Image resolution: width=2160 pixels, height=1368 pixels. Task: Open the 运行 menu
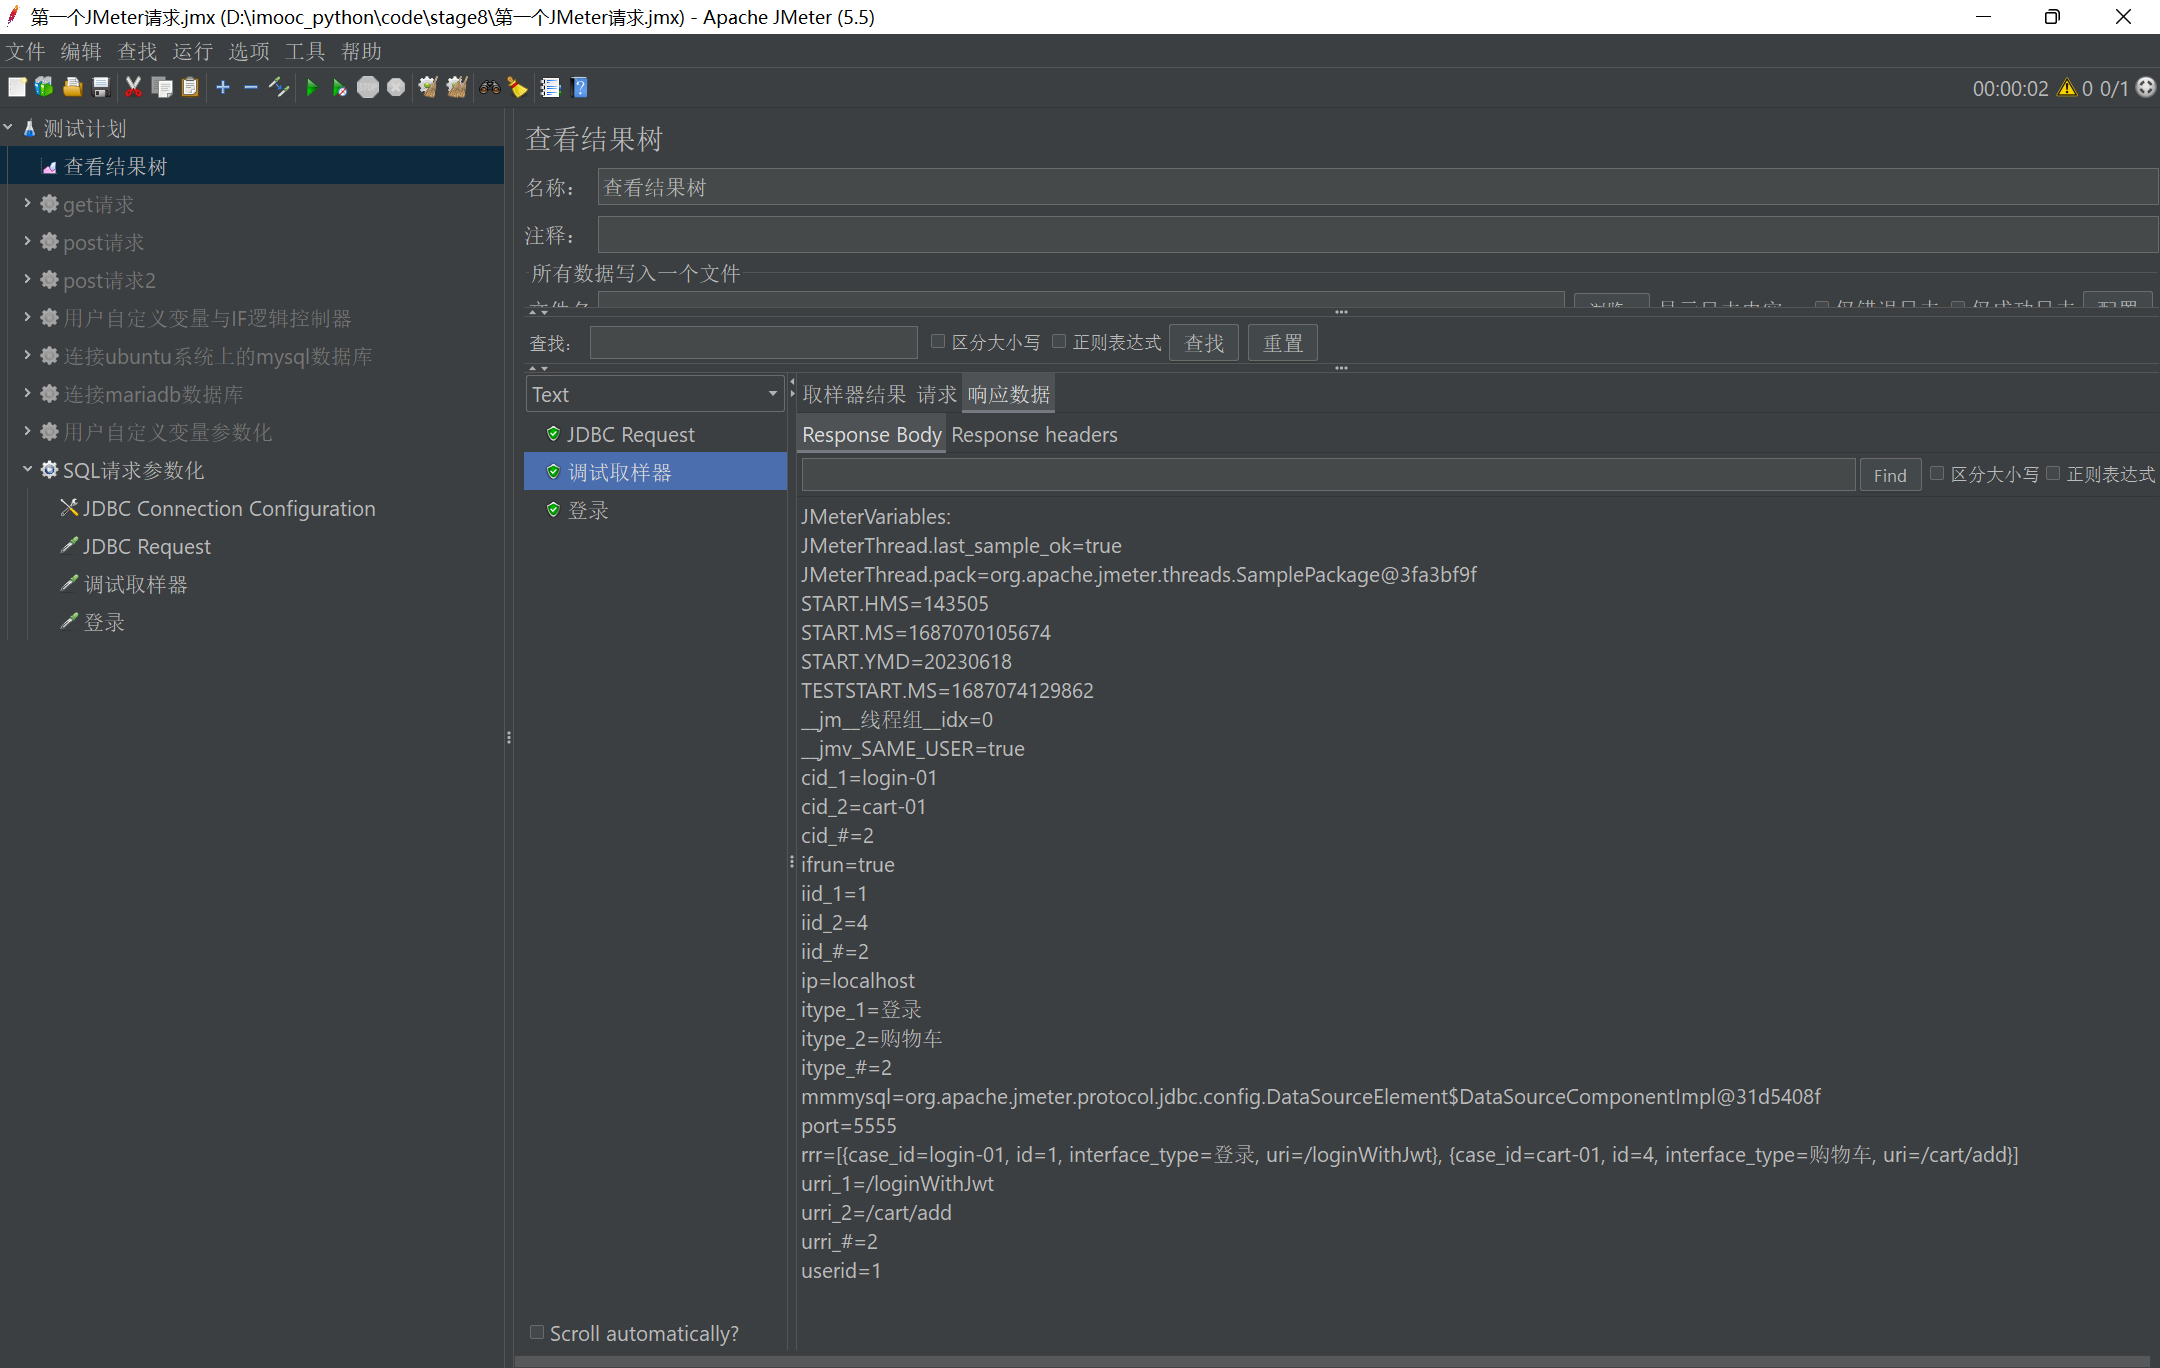coord(192,51)
